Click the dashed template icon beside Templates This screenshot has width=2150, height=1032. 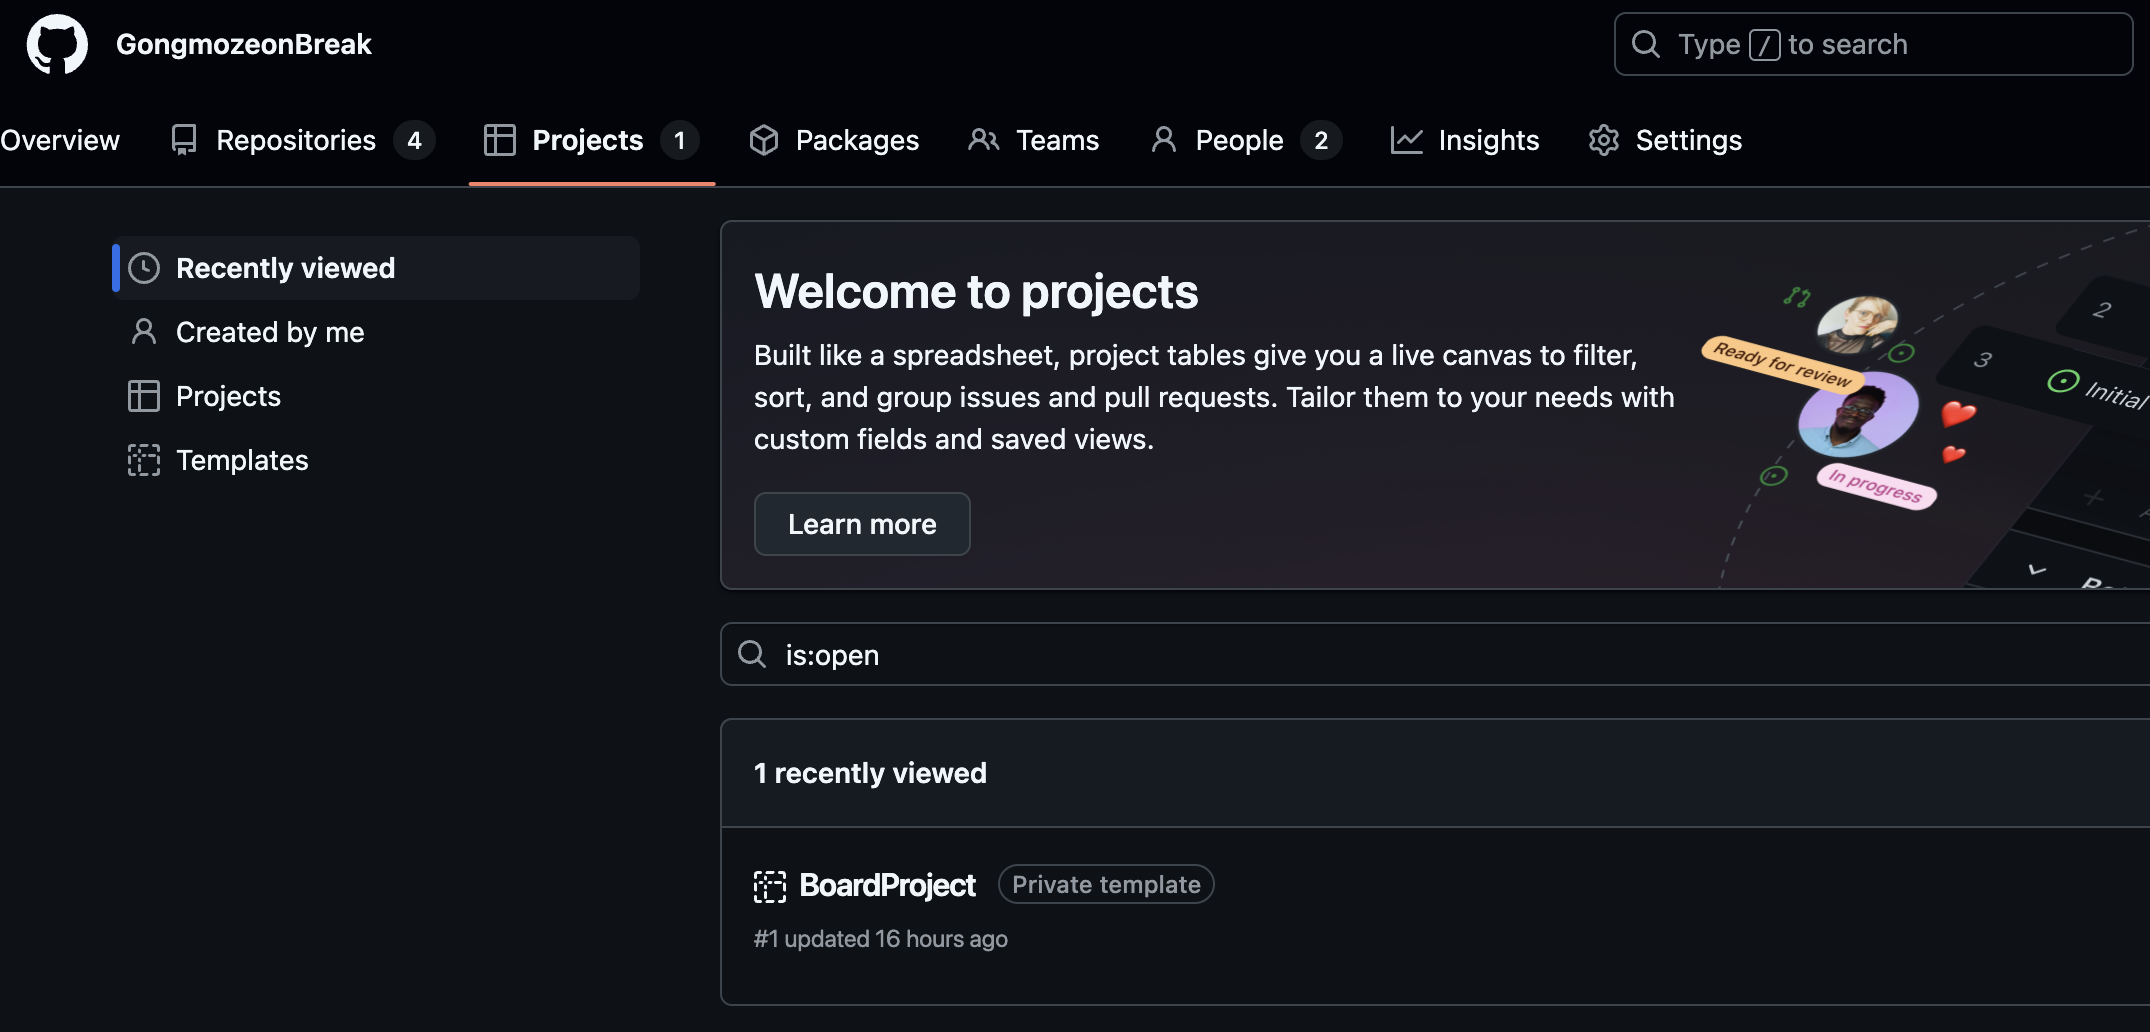[144, 460]
